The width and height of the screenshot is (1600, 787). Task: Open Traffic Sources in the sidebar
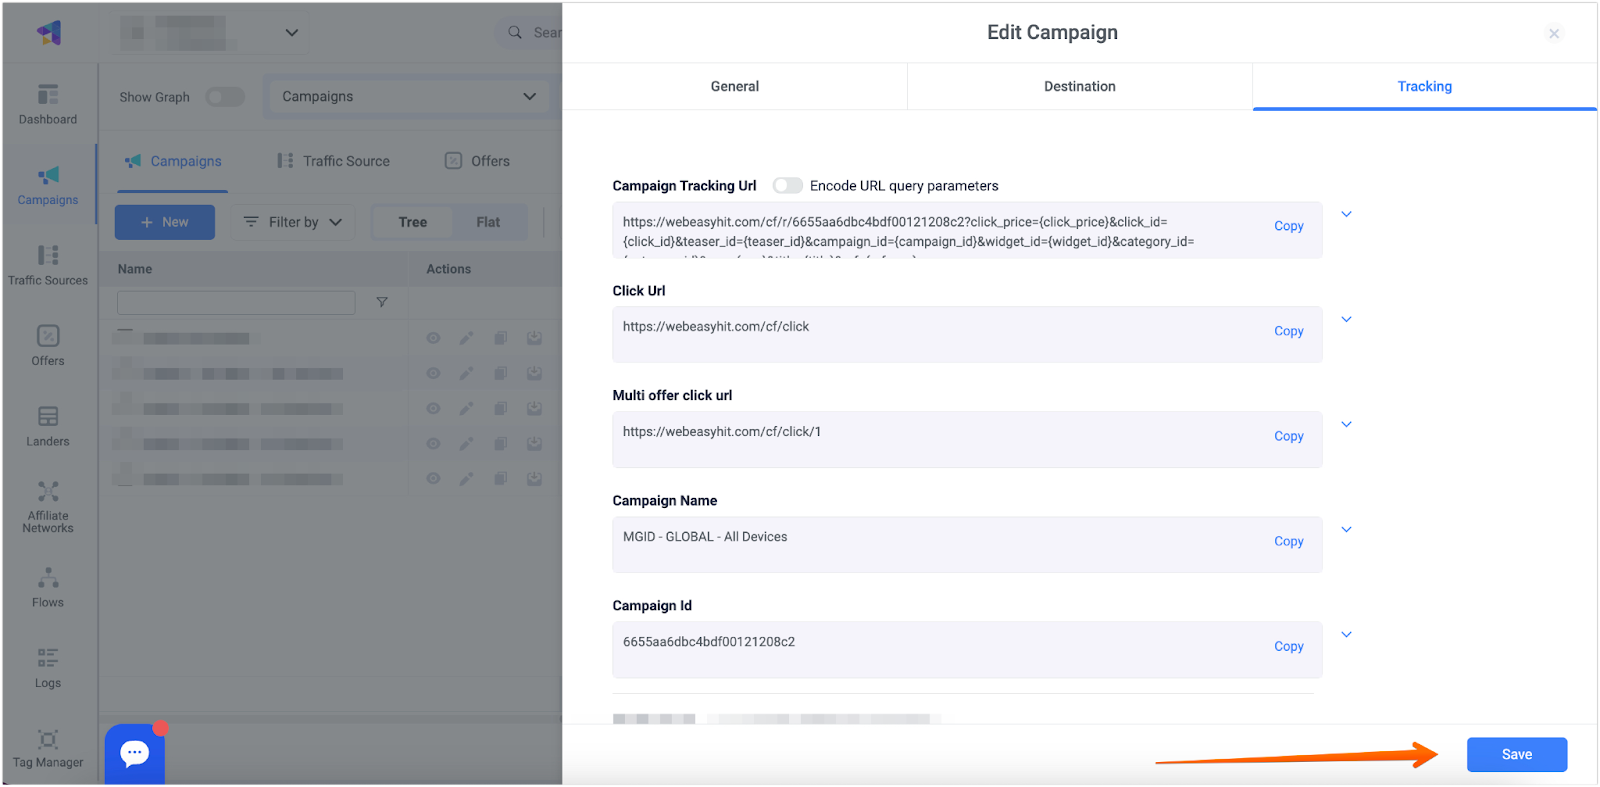[48, 265]
